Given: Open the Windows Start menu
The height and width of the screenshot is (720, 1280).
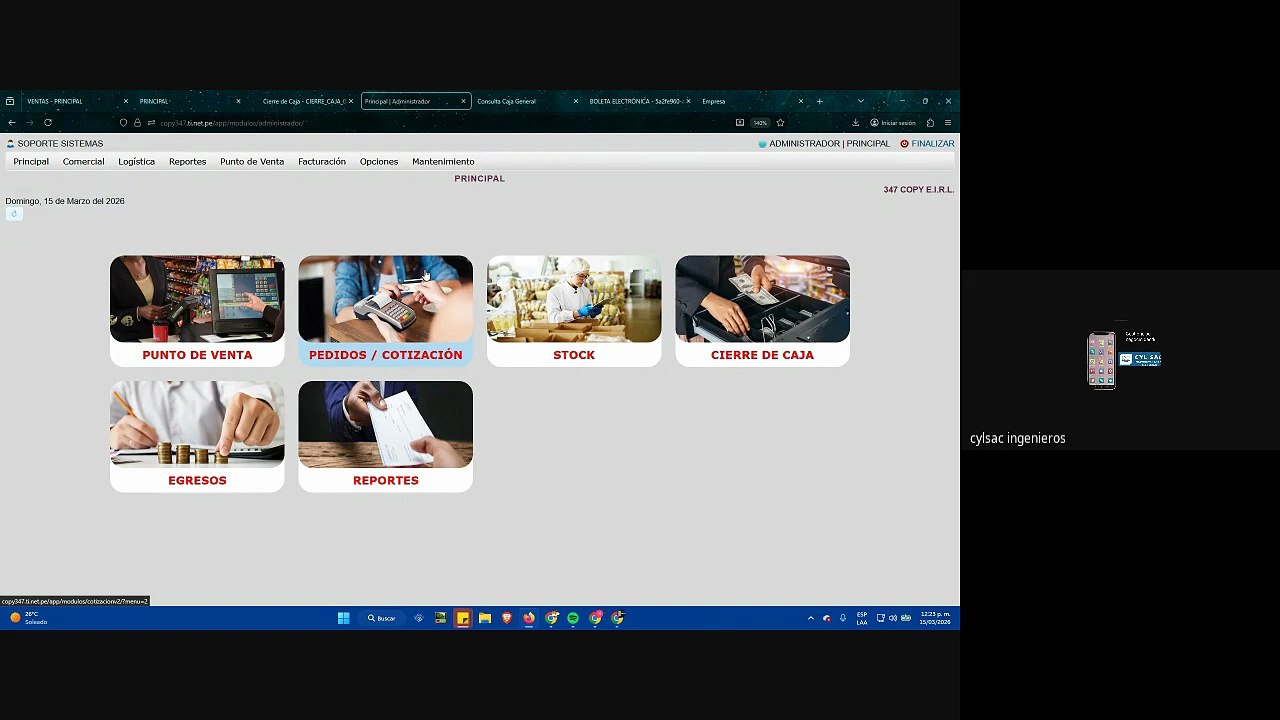Looking at the screenshot, I should (343, 618).
